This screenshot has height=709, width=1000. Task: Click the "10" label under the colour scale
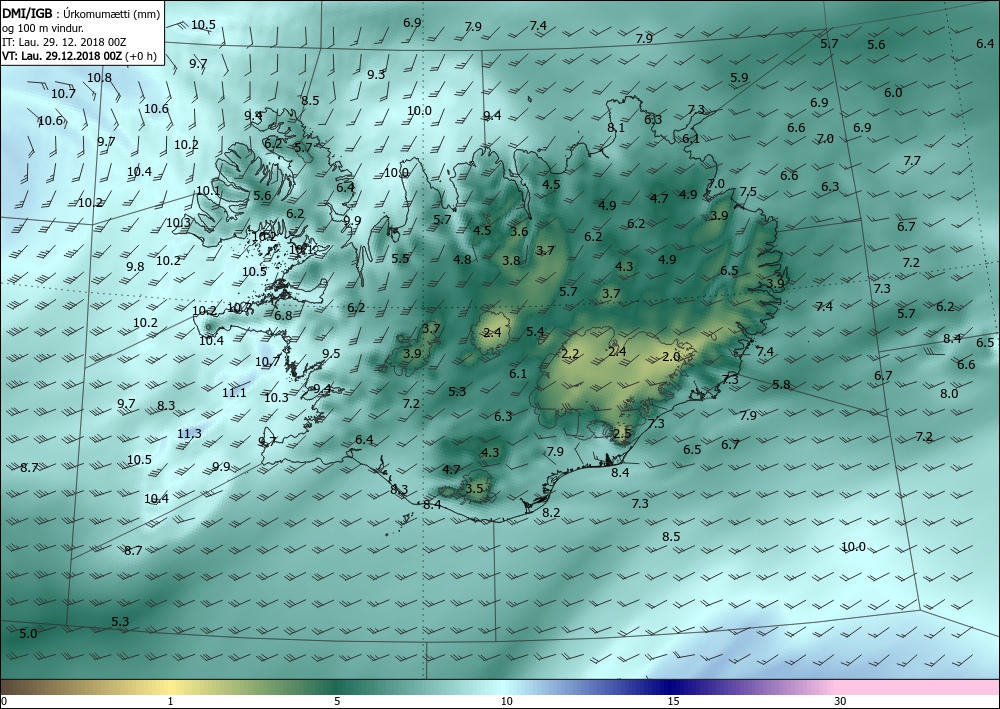coord(506,701)
